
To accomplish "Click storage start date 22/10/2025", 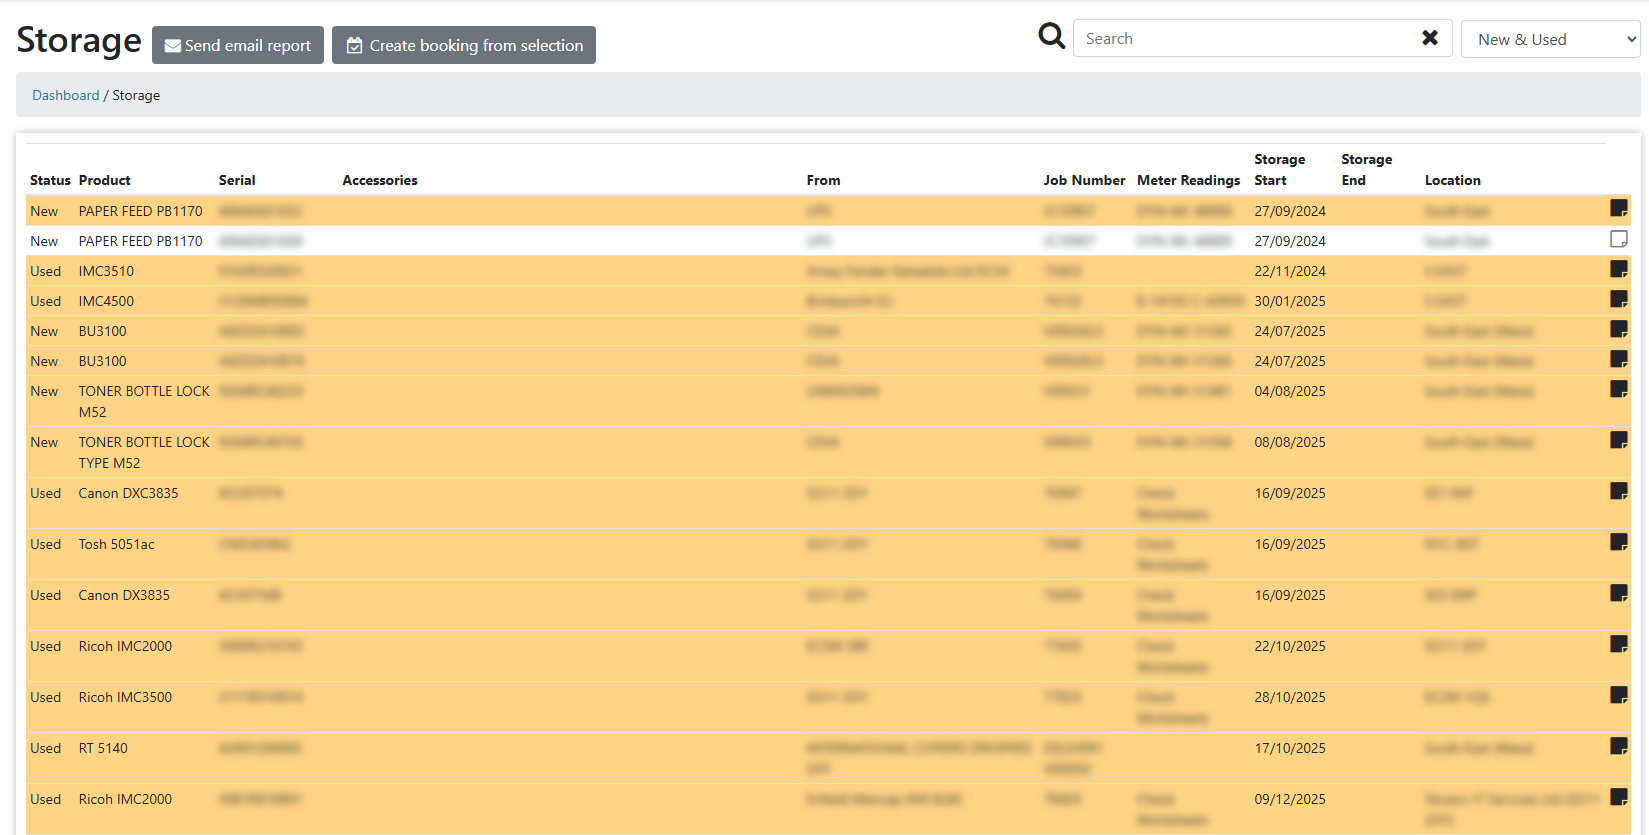I will [1290, 646].
